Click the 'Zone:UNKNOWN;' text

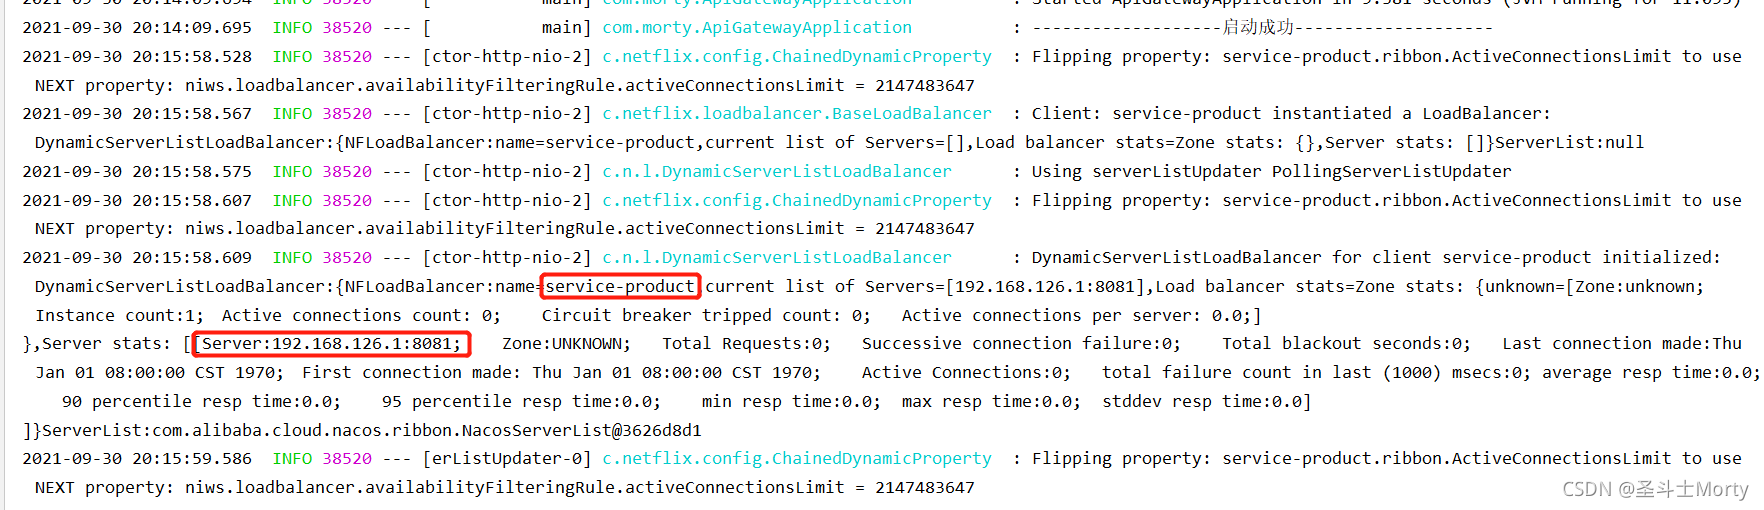tap(566, 344)
